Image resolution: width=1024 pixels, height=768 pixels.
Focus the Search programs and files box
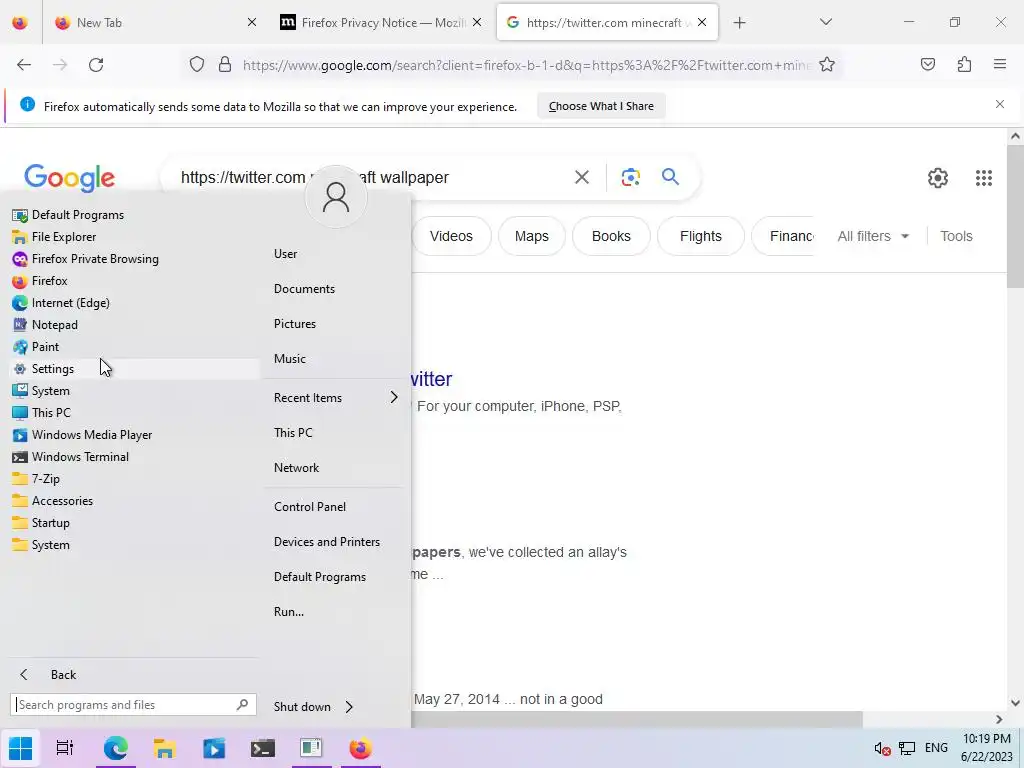coord(133,705)
